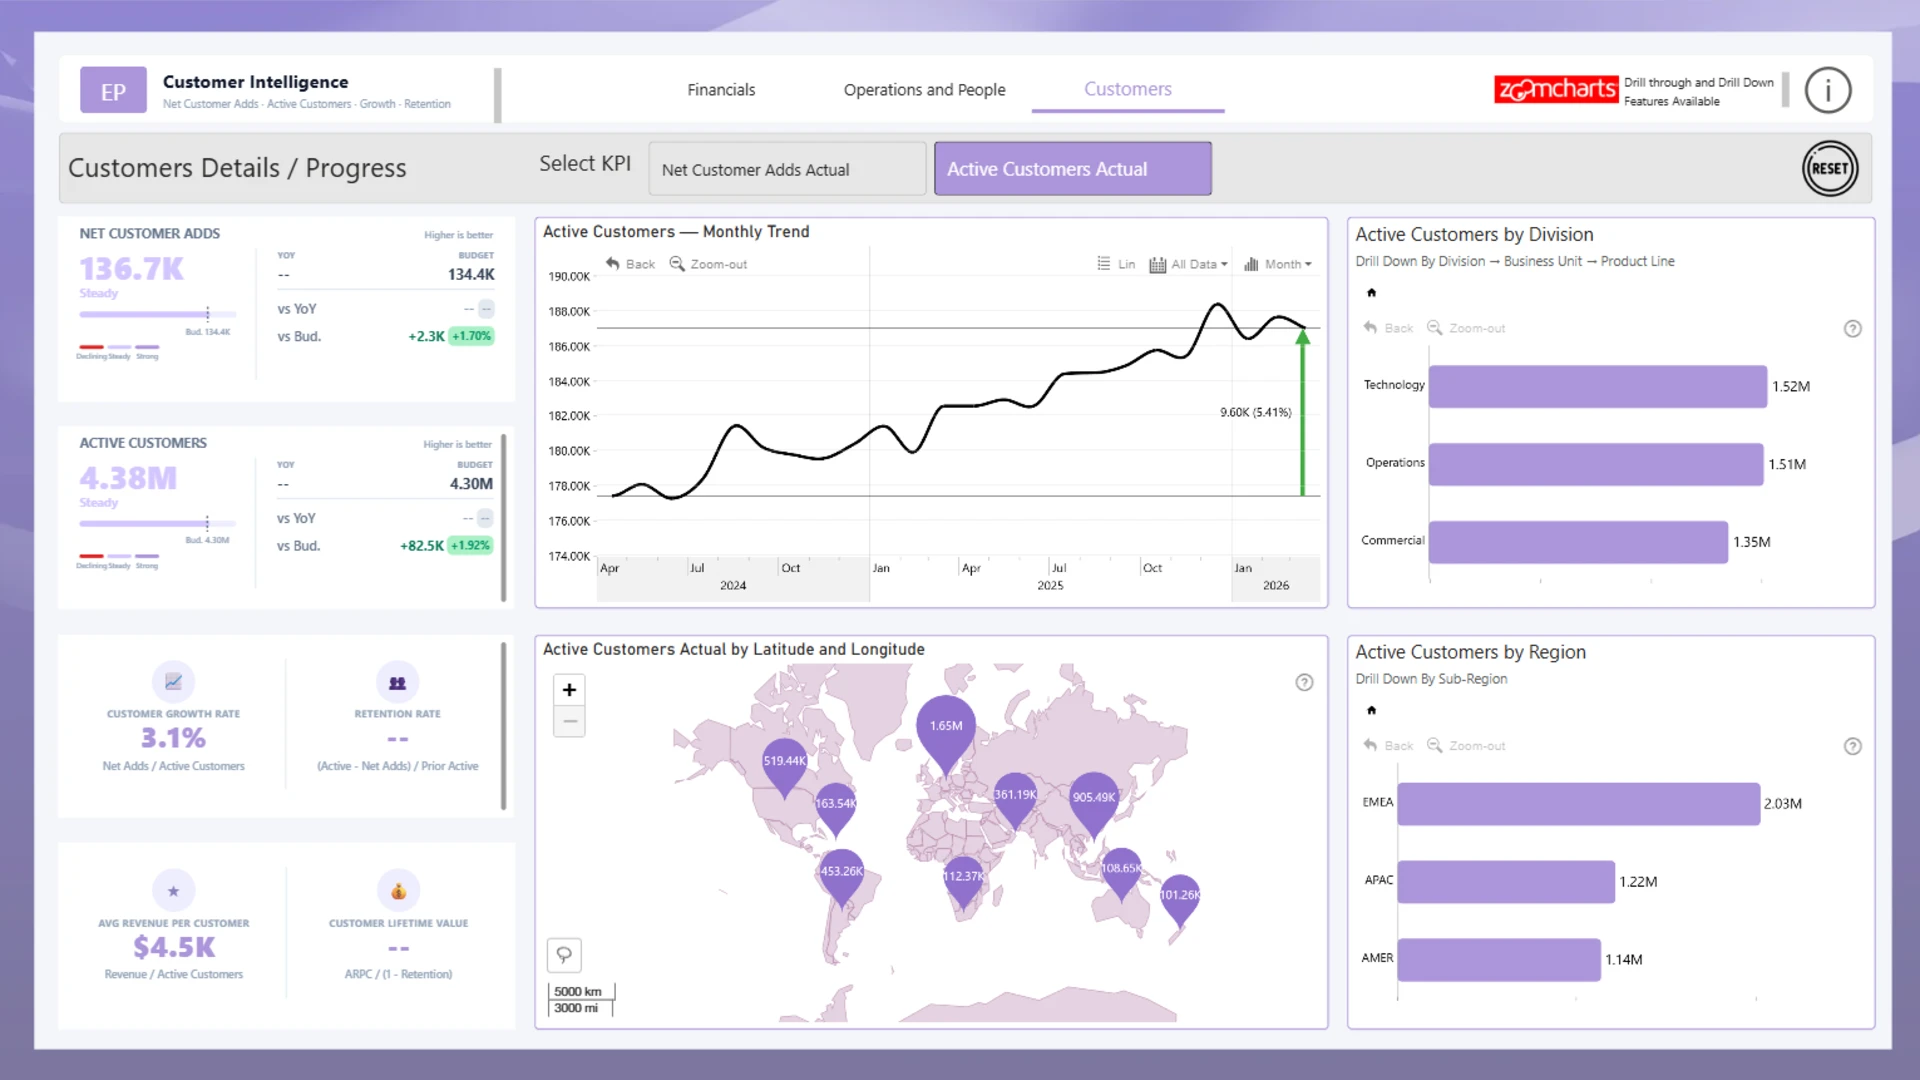Click the ZoomCharts logo link

(1555, 90)
